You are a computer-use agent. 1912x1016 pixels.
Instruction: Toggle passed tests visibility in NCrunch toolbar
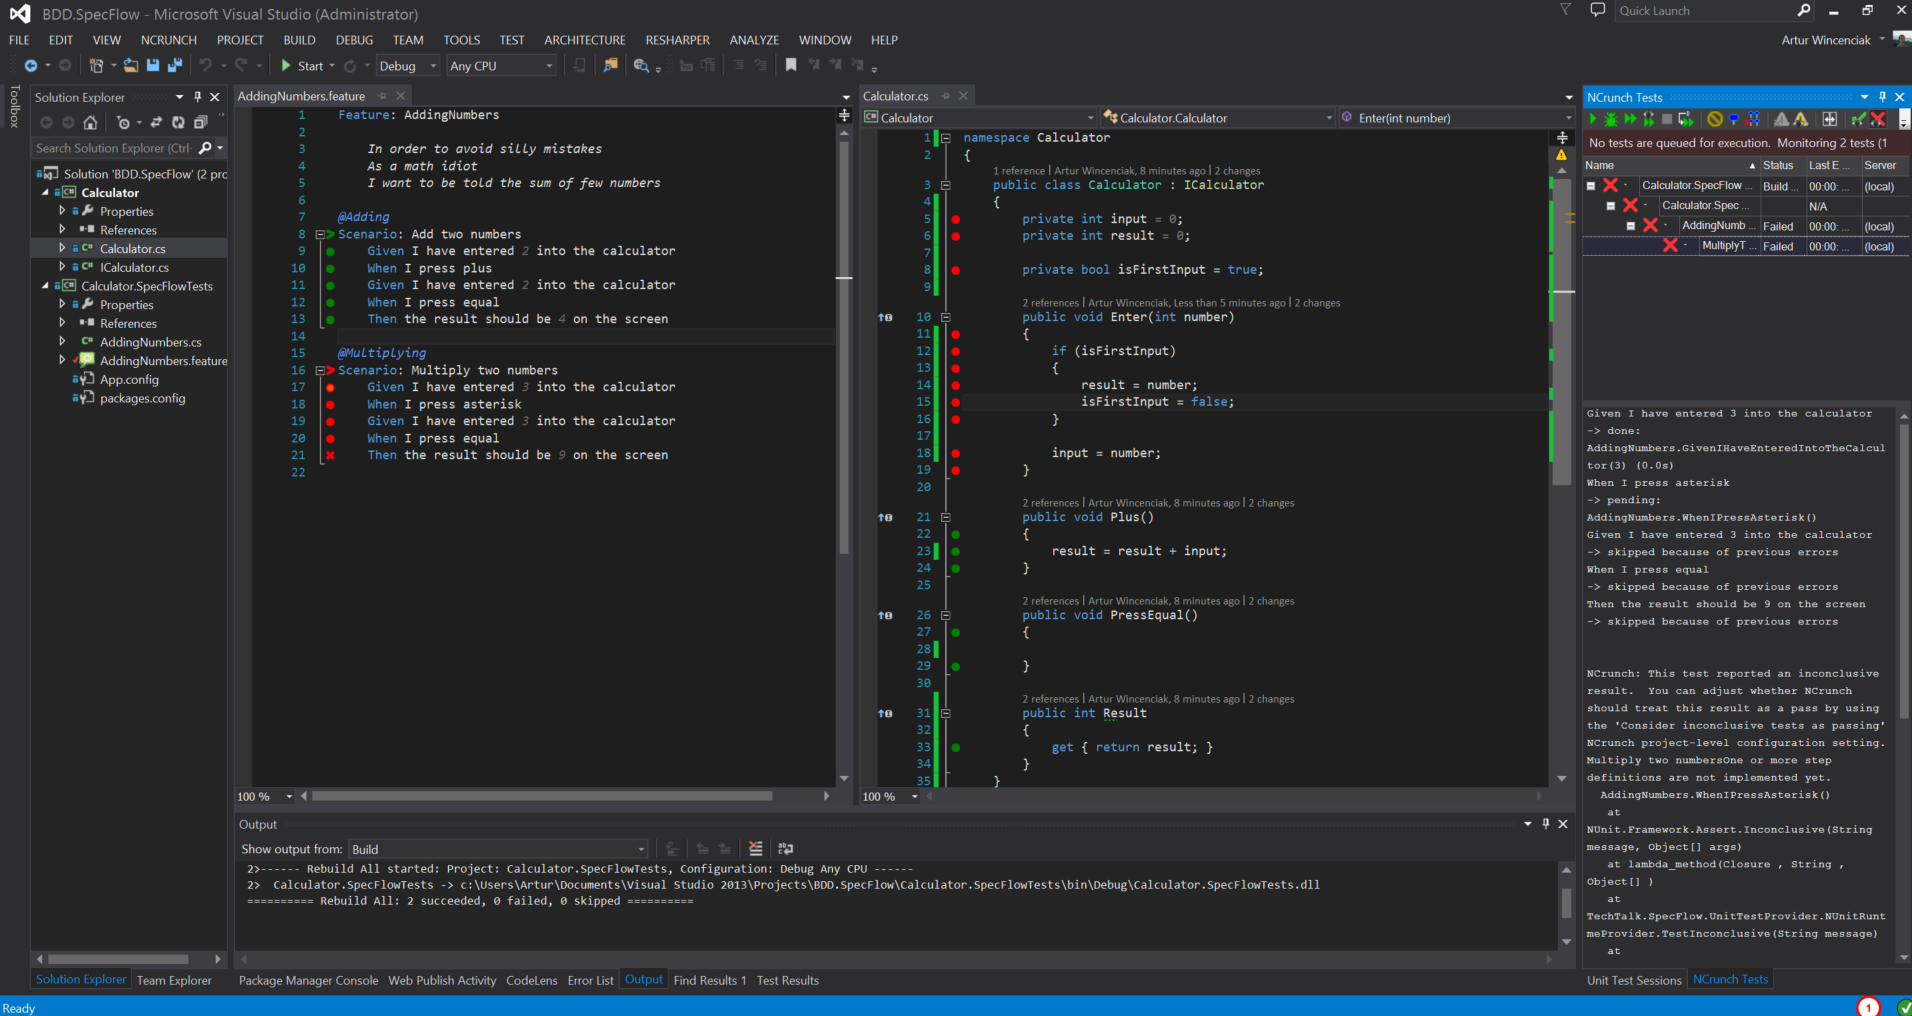tap(1857, 119)
